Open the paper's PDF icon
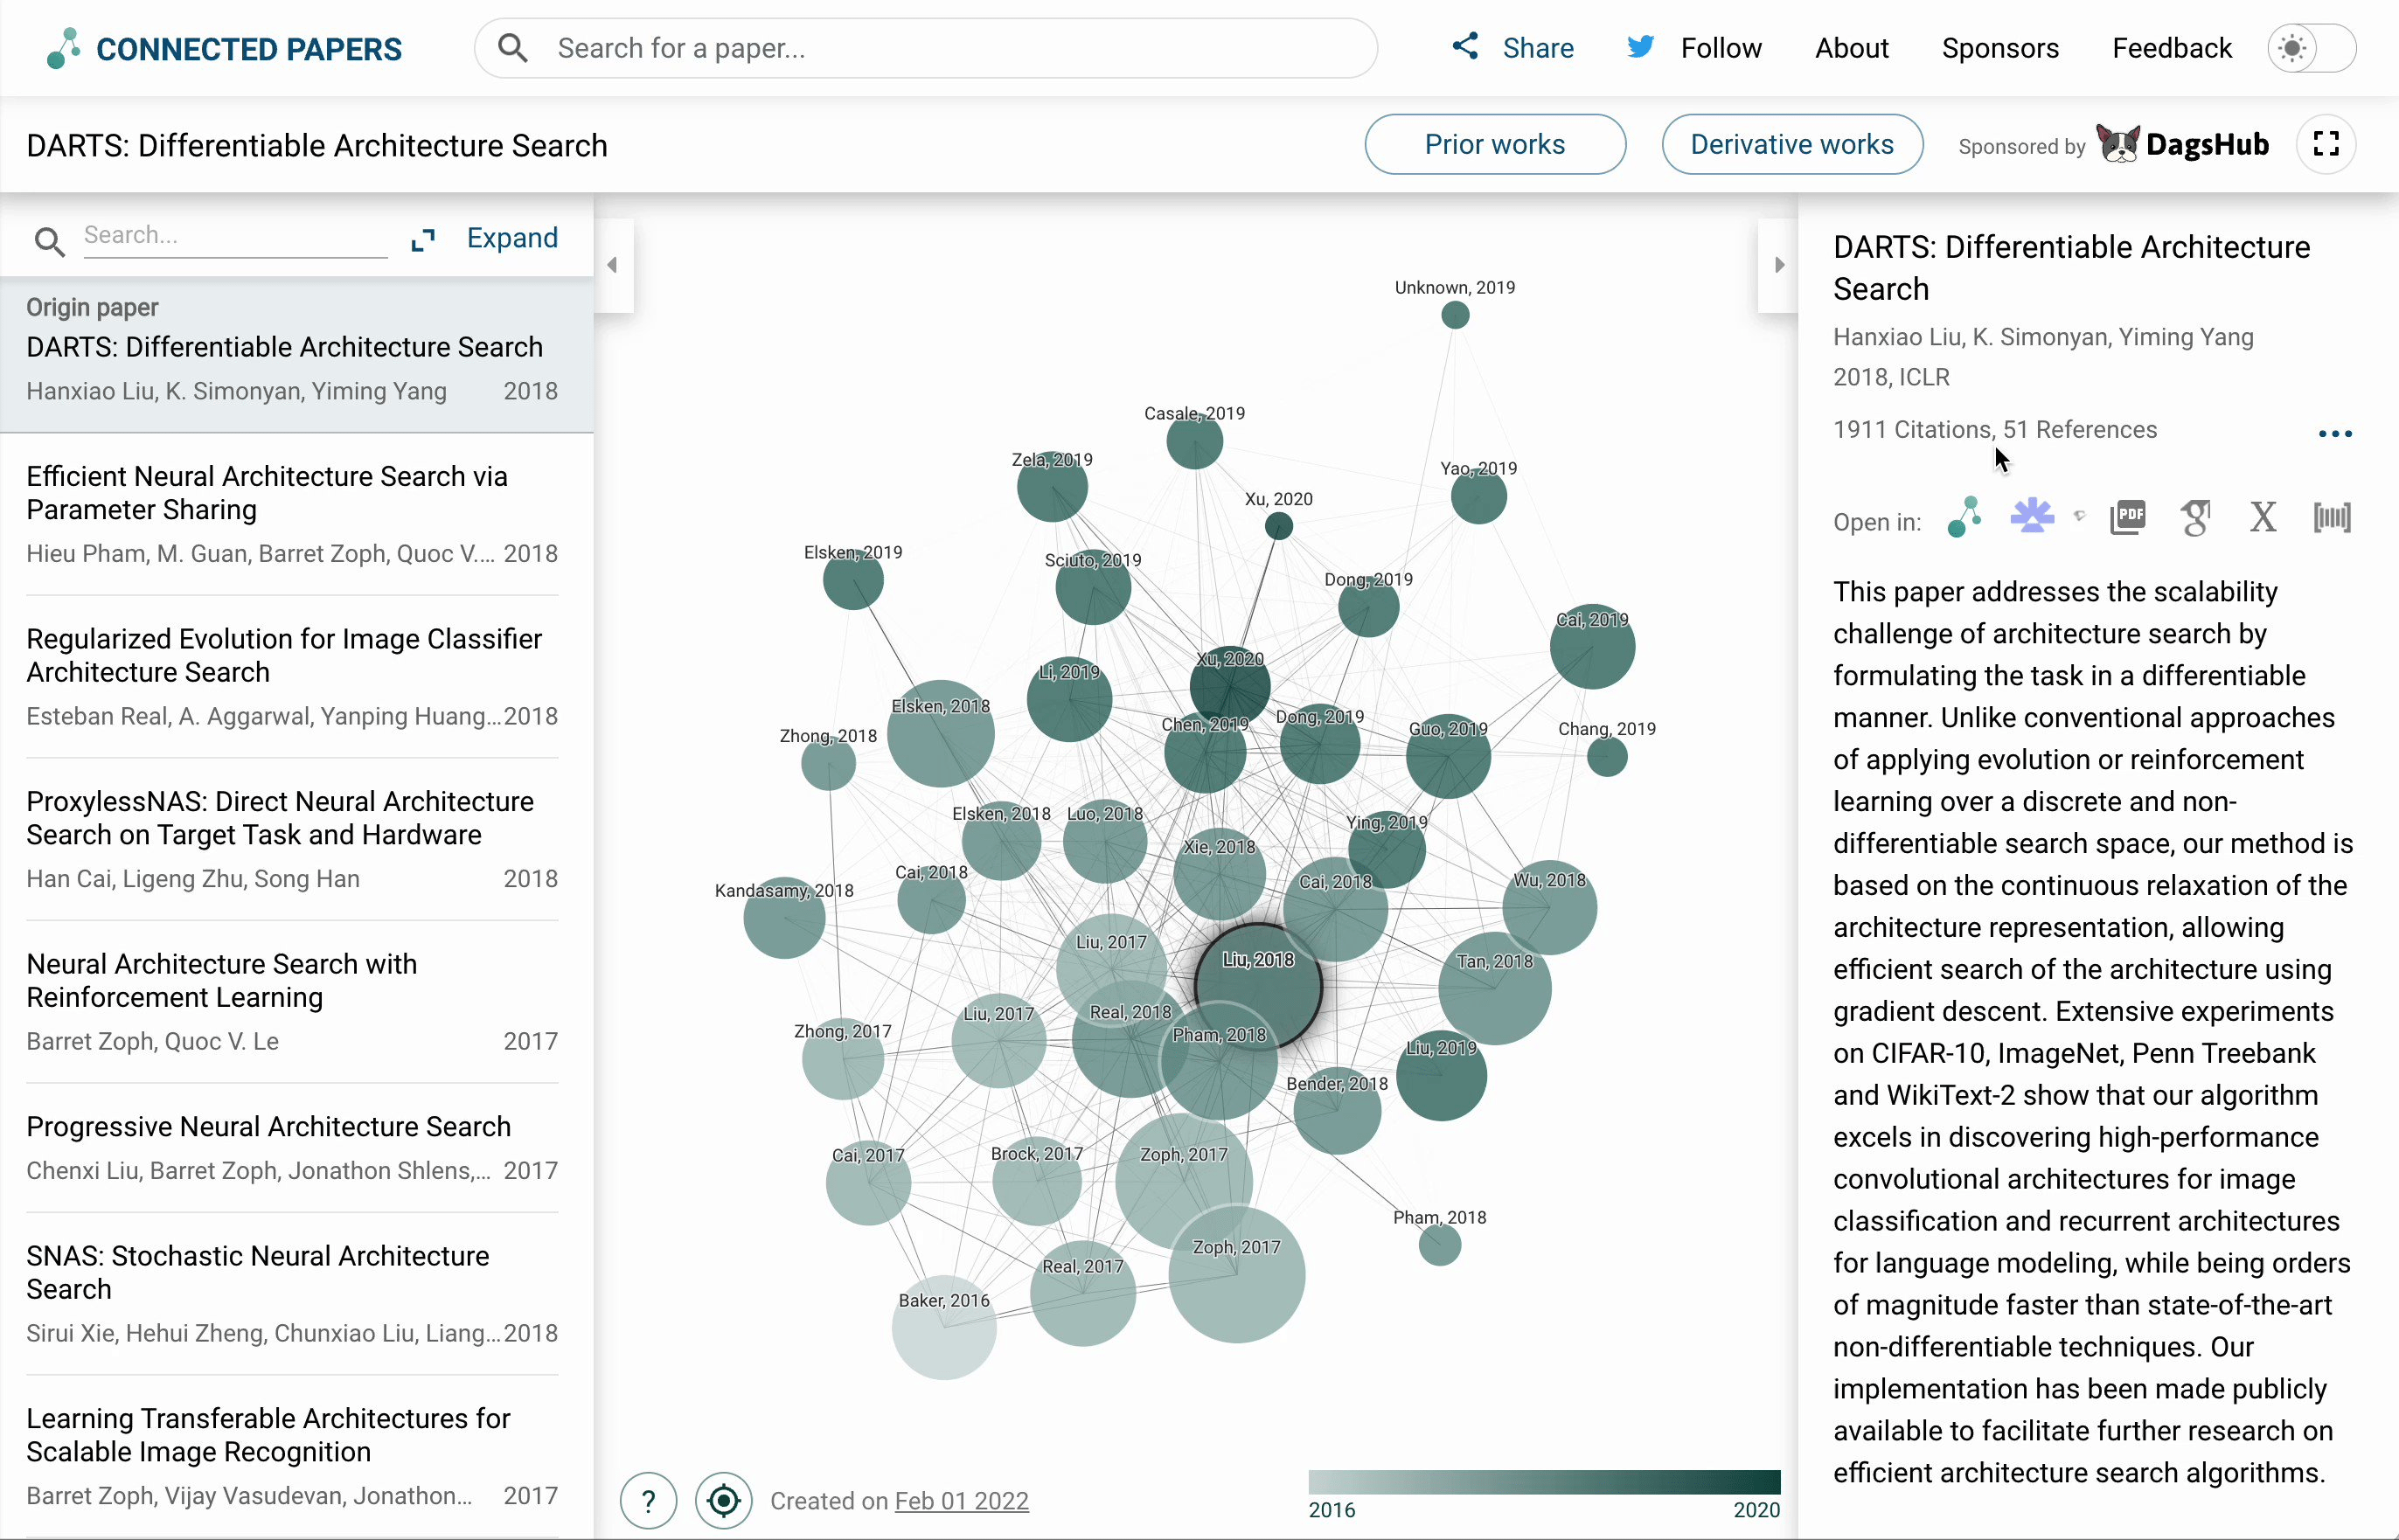The image size is (2399, 1540). pos(2128,518)
